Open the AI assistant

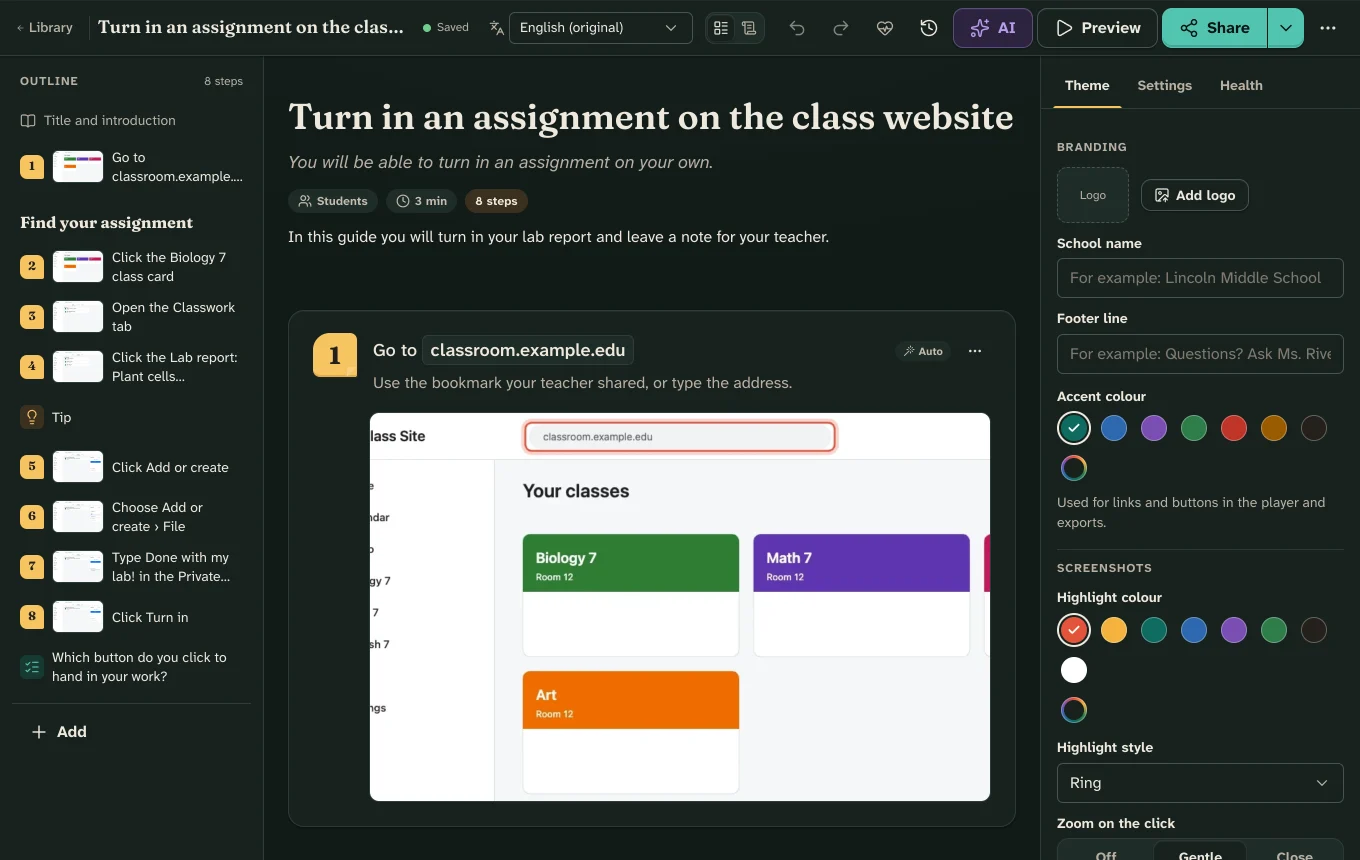993,28
